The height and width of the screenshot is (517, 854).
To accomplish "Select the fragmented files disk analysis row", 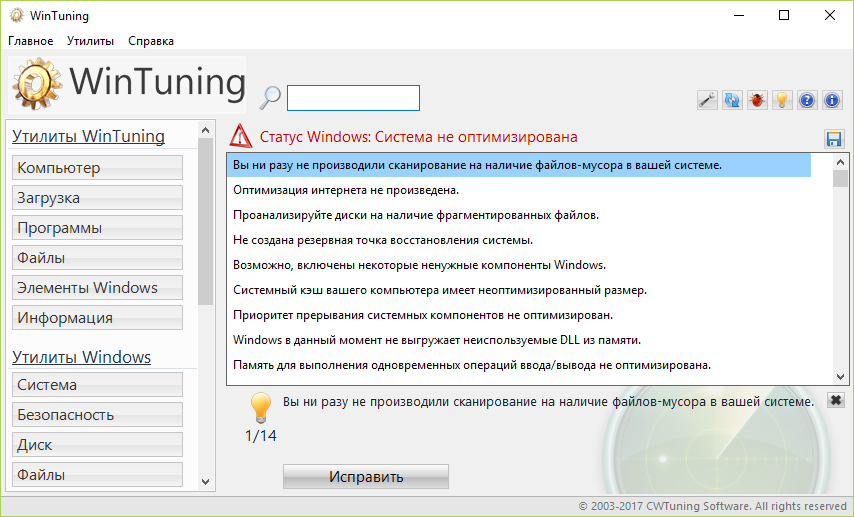I will 518,215.
